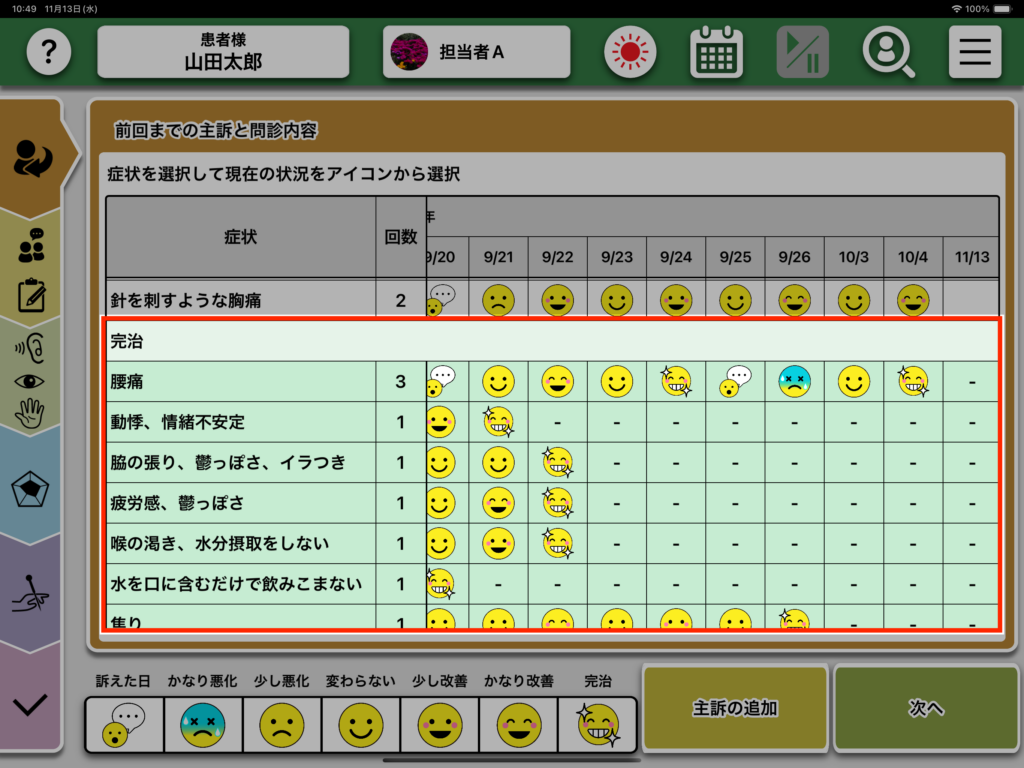
Task: Open the patient search magnifier icon
Action: (888, 52)
